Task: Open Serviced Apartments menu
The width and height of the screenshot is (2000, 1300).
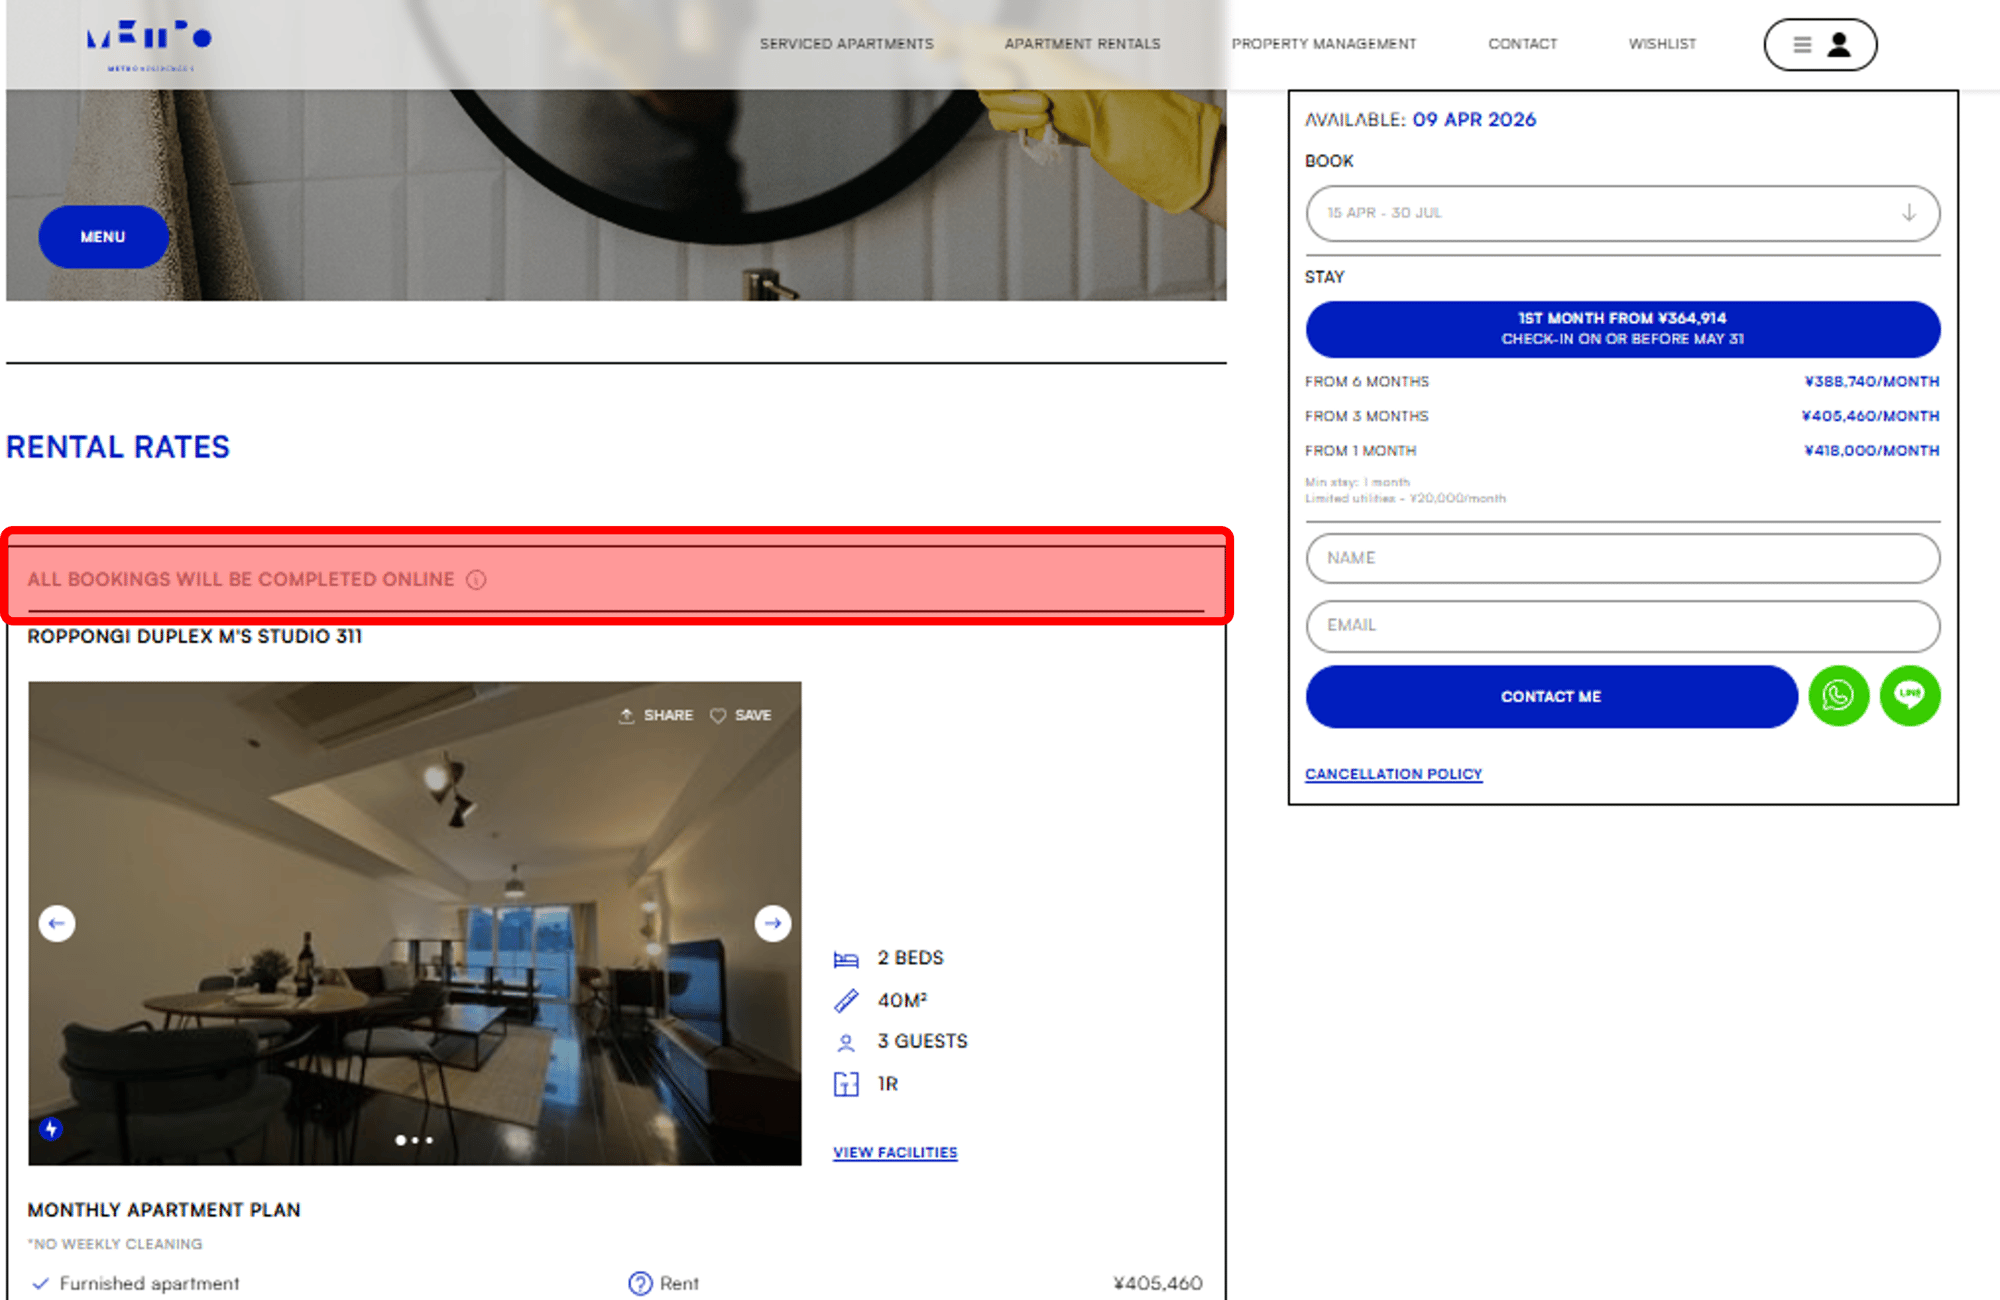Action: (x=846, y=44)
